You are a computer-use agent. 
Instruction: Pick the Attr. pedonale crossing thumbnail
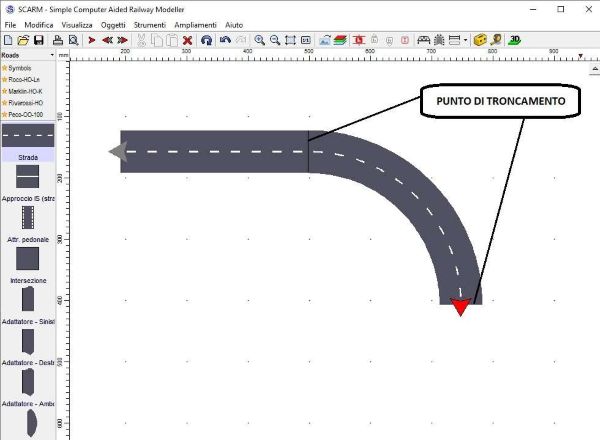click(28, 217)
